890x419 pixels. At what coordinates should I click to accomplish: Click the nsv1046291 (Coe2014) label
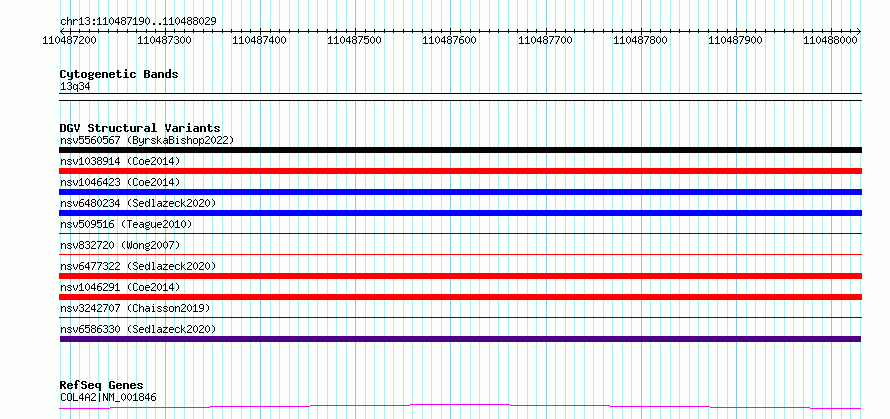pos(120,287)
